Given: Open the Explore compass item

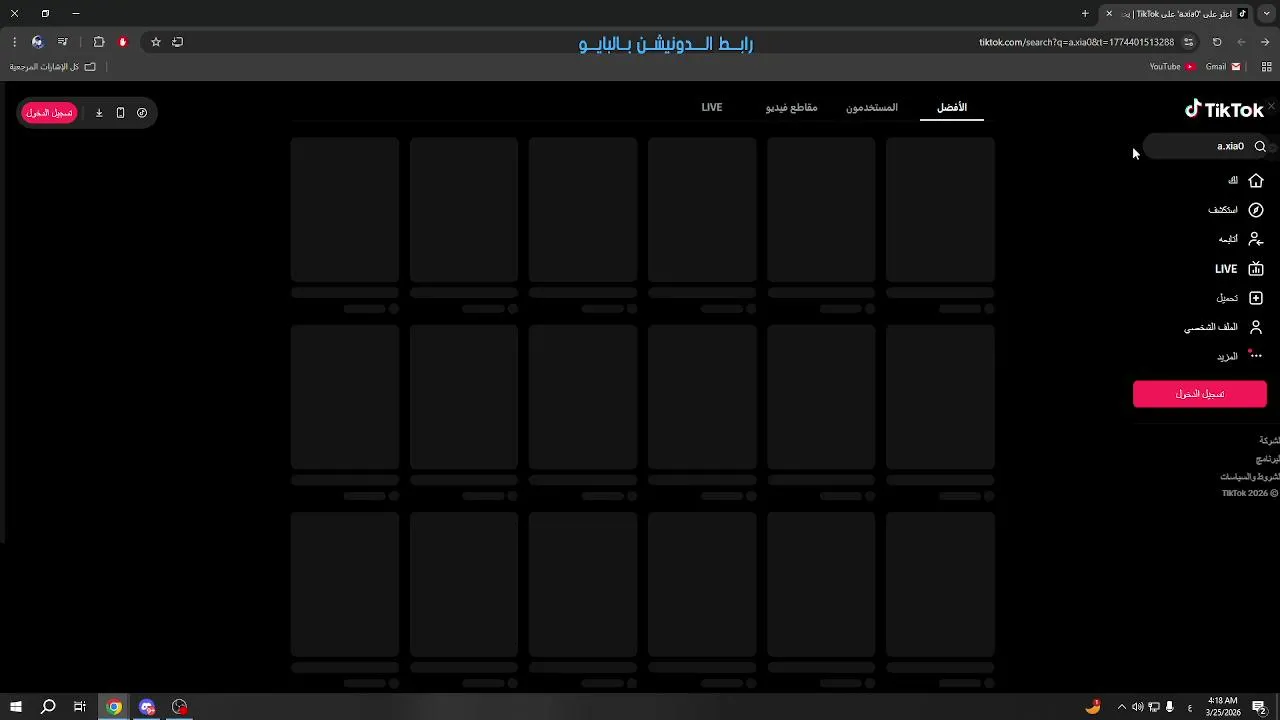Looking at the screenshot, I should click(x=1236, y=210).
